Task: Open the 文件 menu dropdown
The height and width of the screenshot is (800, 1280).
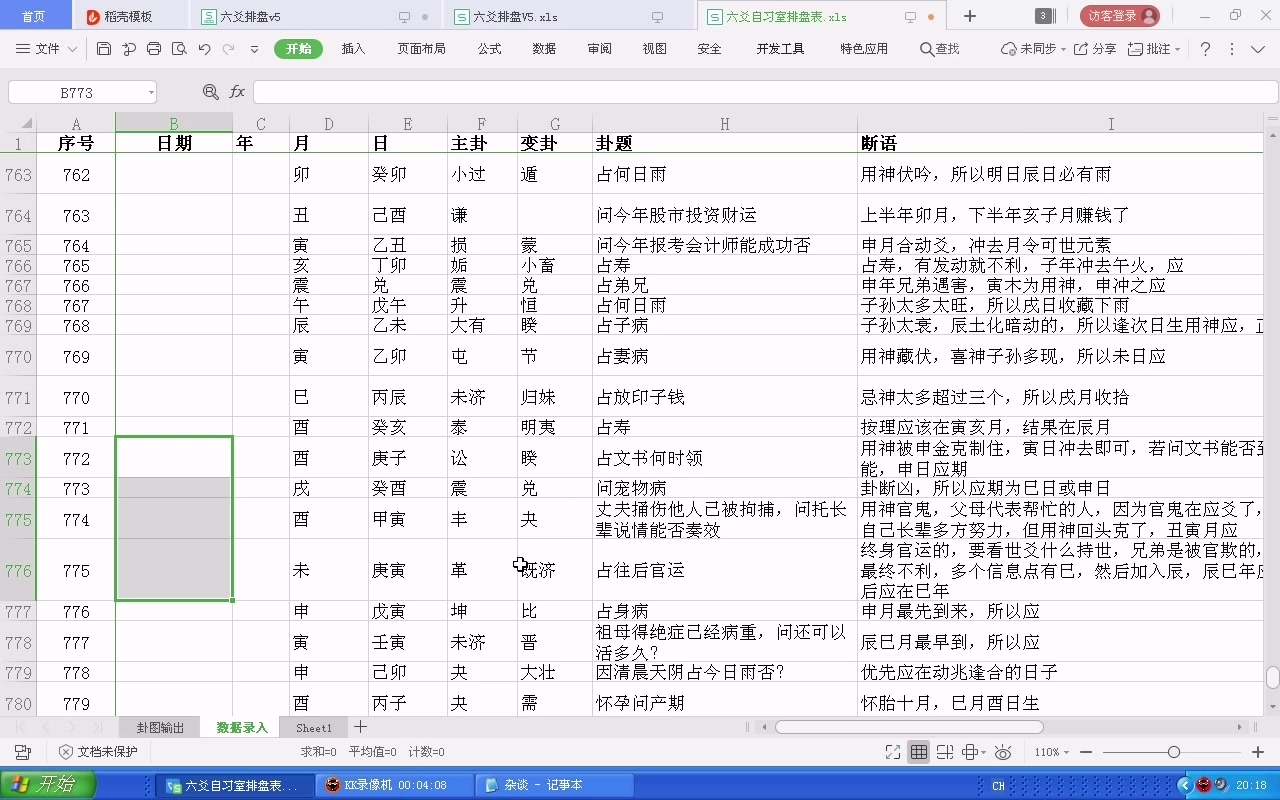Action: click(x=47, y=49)
